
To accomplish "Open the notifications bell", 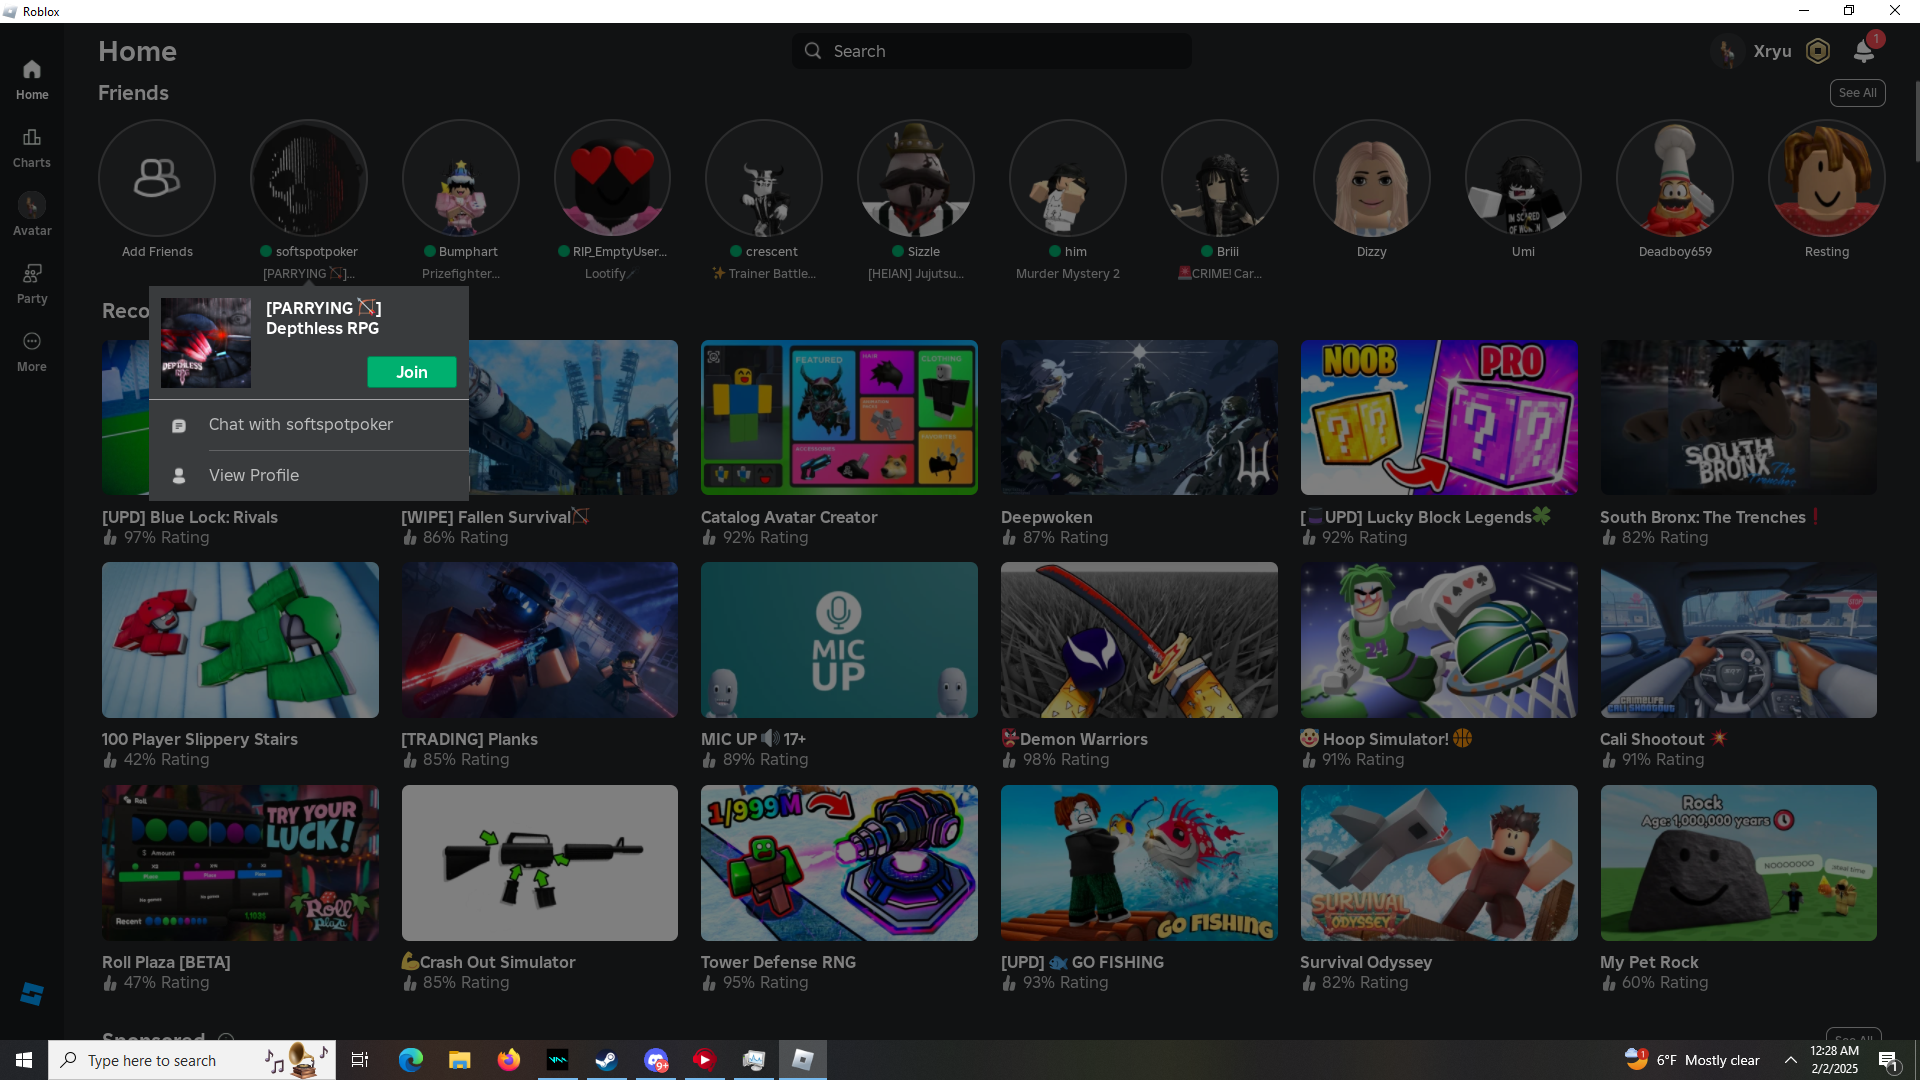I will click(x=1864, y=51).
